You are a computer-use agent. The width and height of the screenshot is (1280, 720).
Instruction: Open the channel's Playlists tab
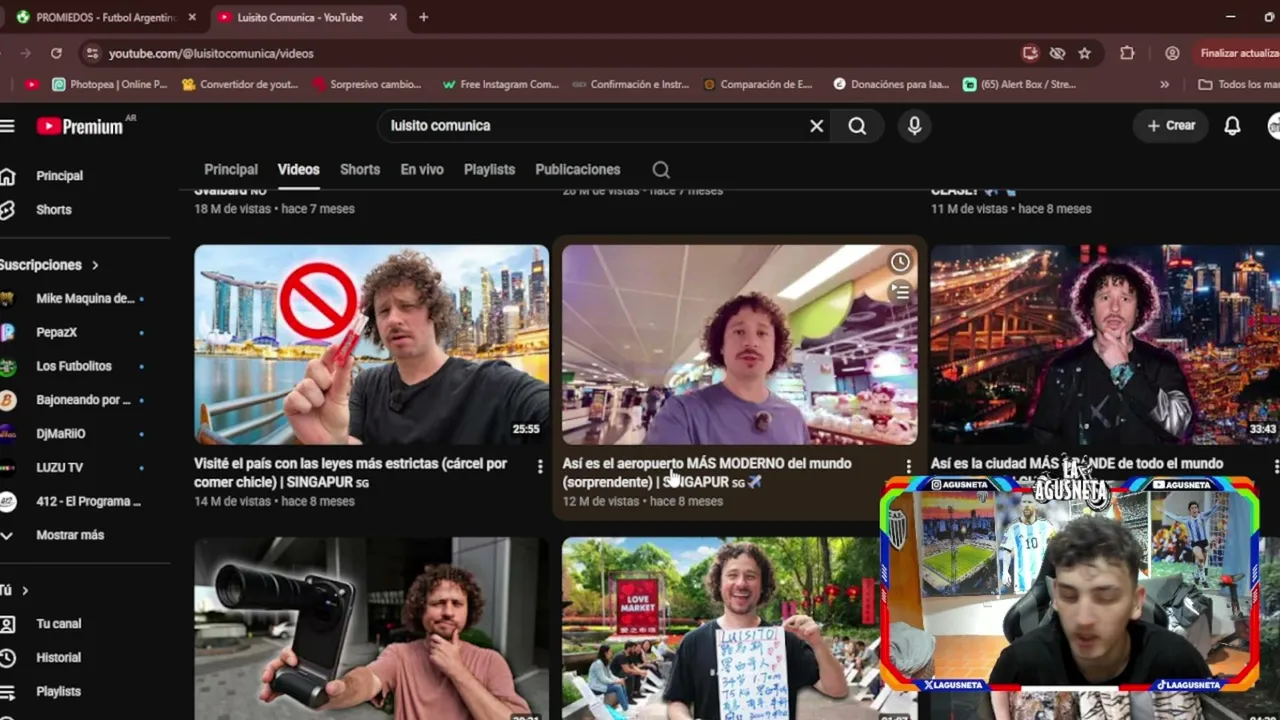[489, 170]
